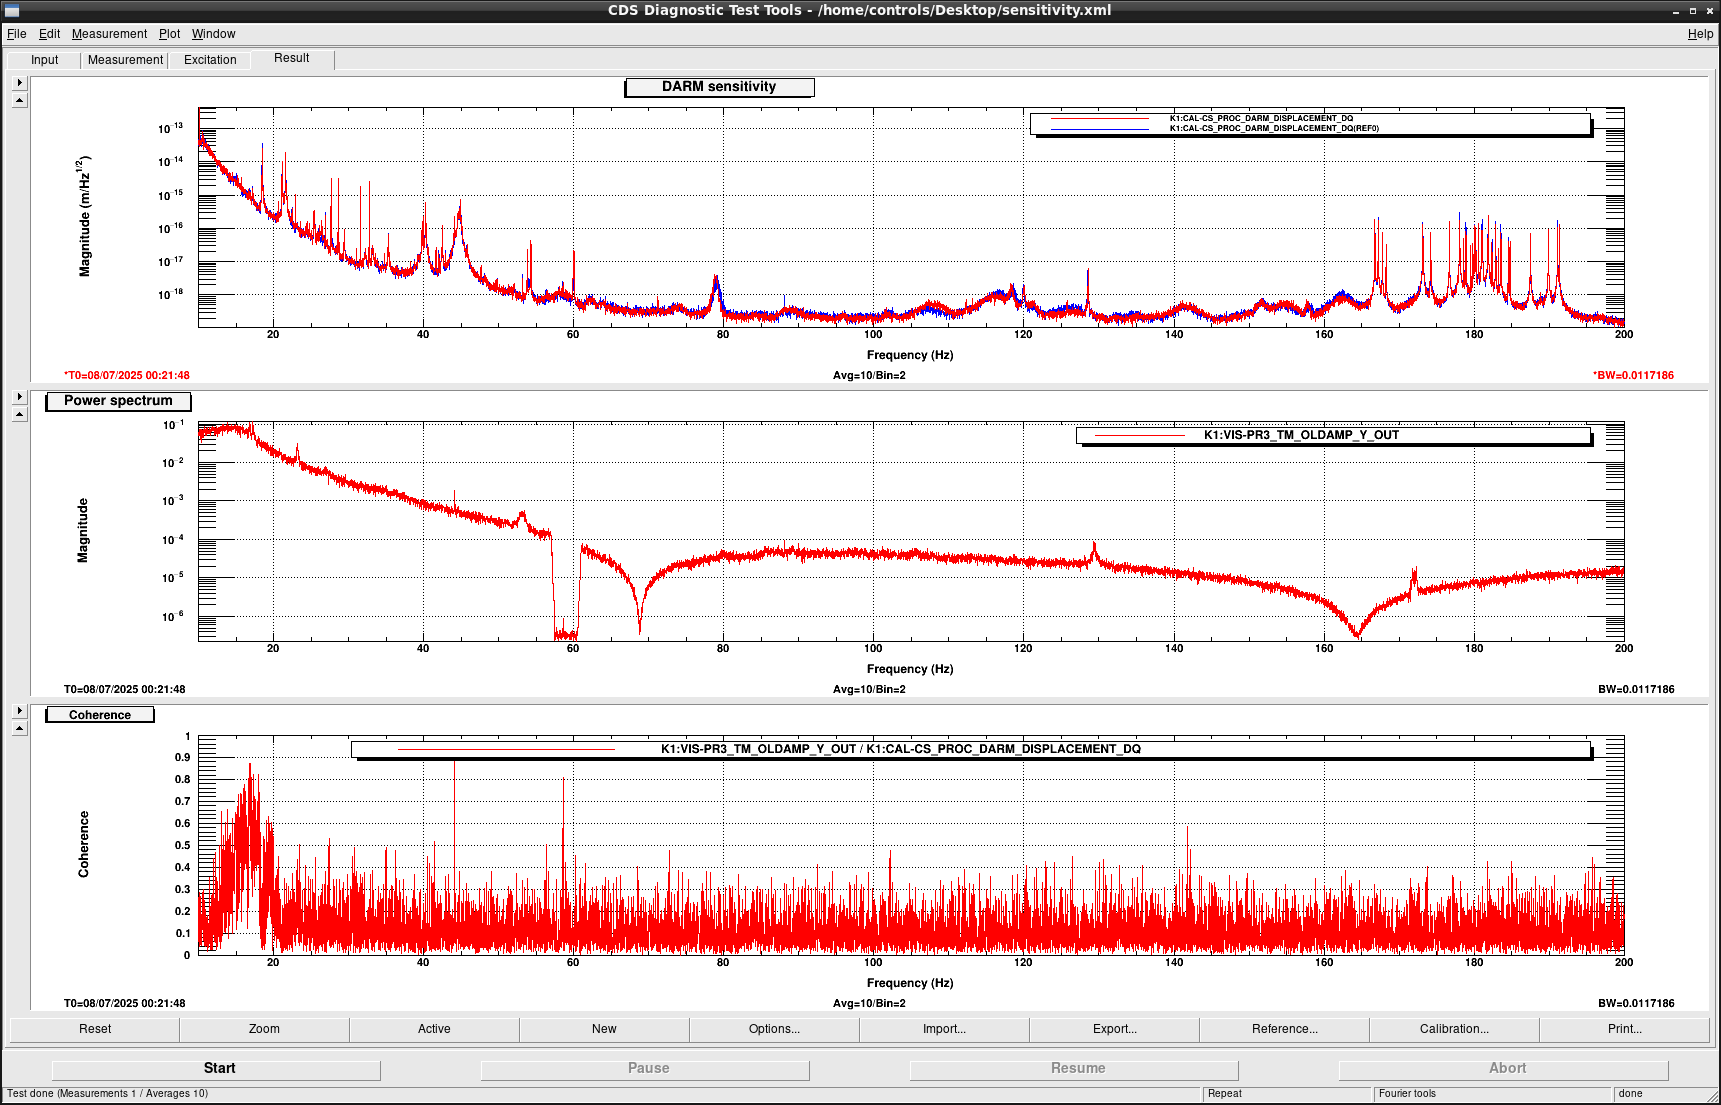Start the measurement
The width and height of the screenshot is (1721, 1105).
coord(216,1069)
